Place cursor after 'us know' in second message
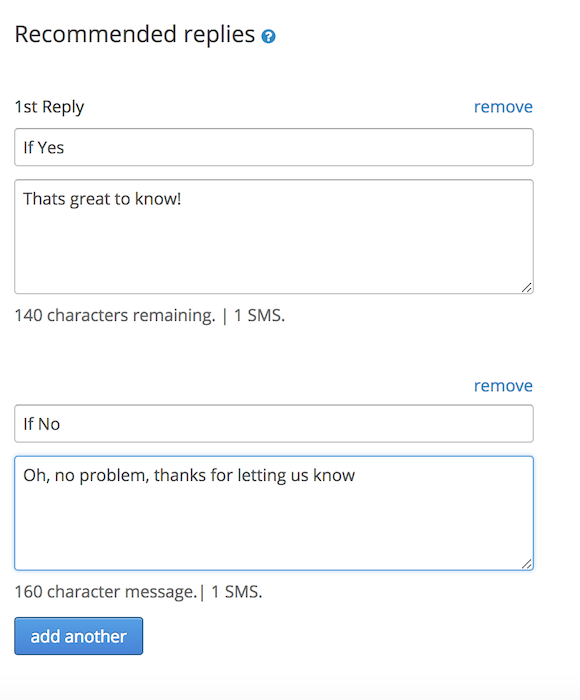 coord(356,475)
